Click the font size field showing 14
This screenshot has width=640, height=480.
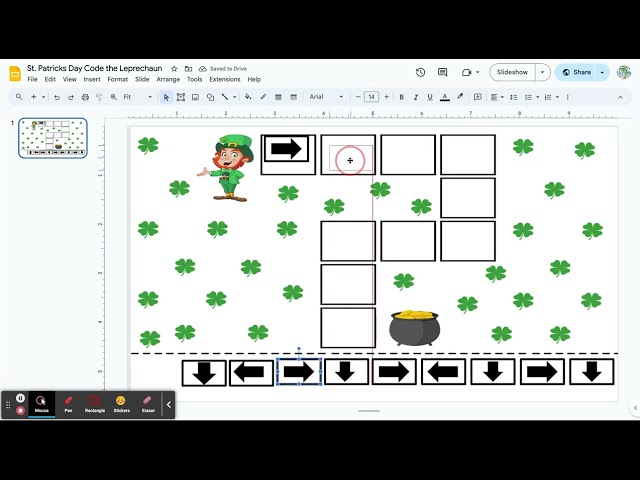pyautogui.click(x=371, y=97)
